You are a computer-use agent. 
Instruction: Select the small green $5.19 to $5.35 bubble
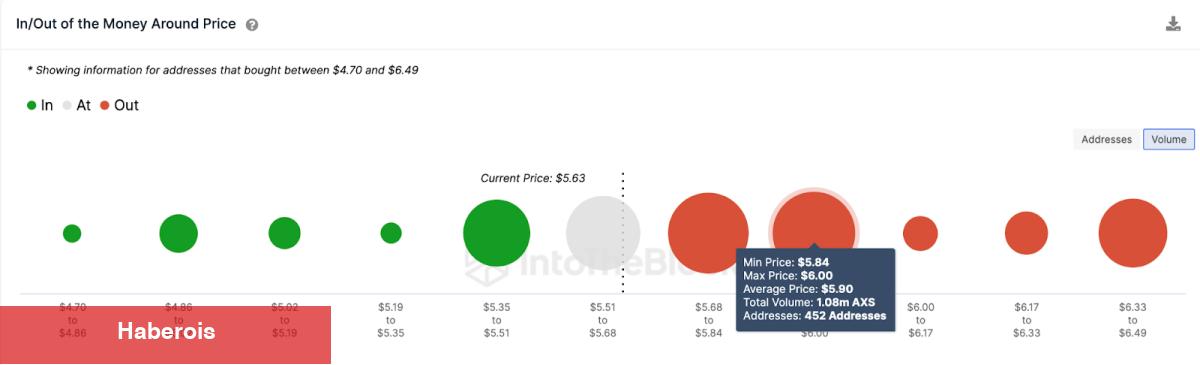click(x=391, y=233)
